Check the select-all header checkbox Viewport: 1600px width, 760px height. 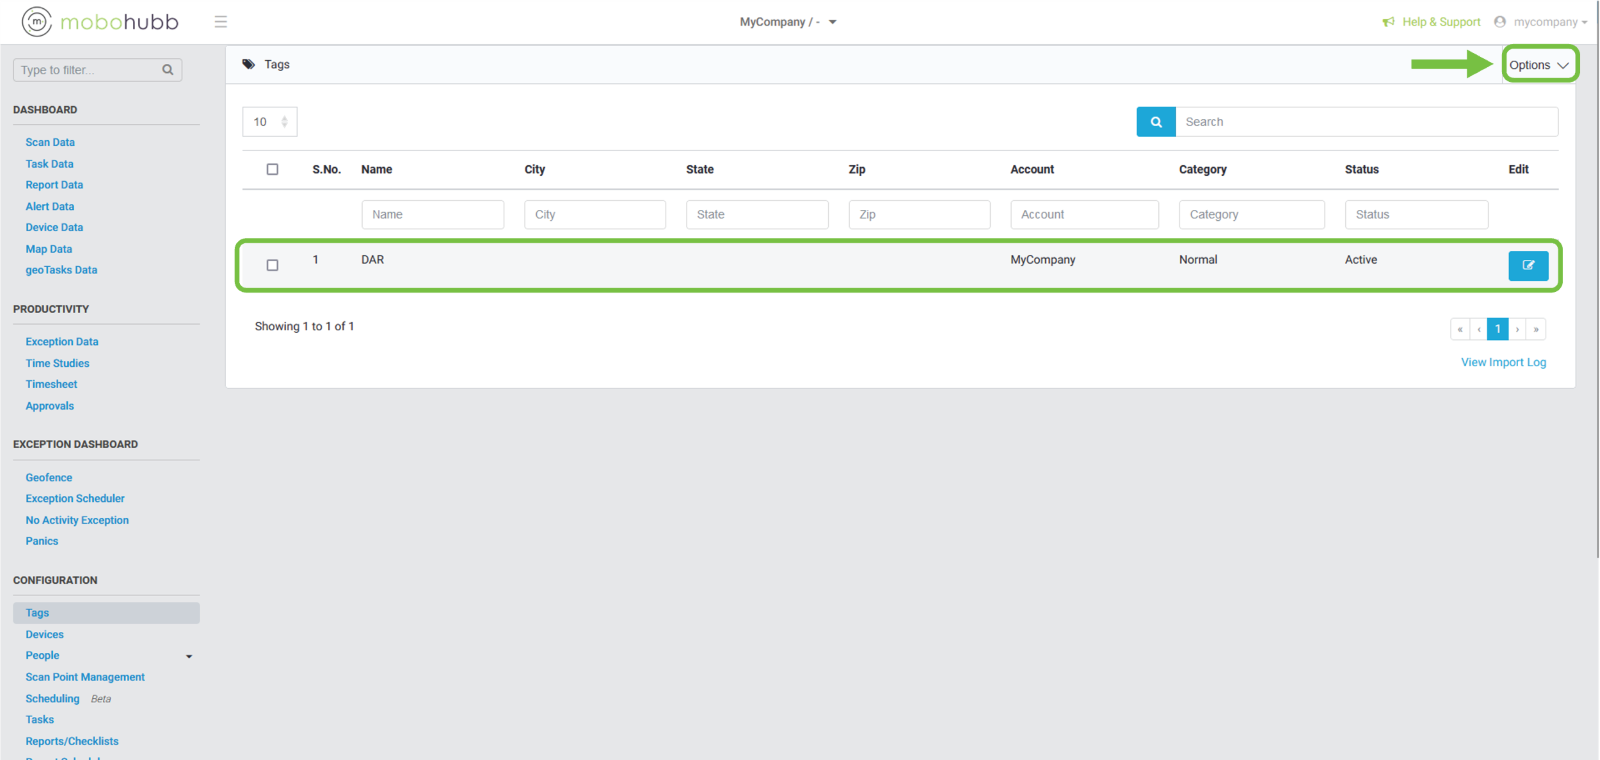[272, 169]
